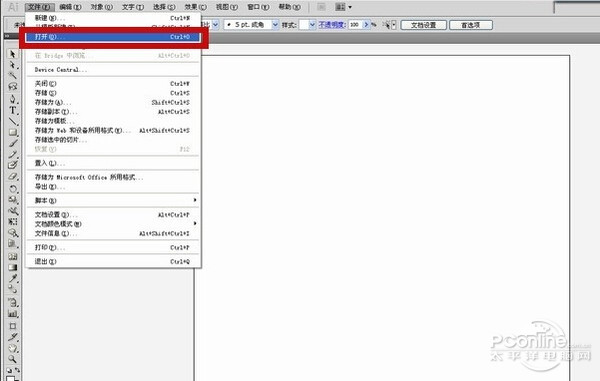This screenshot has height=381, width=600.
Task: Swap fill and stroke colors
Action: tap(17, 370)
